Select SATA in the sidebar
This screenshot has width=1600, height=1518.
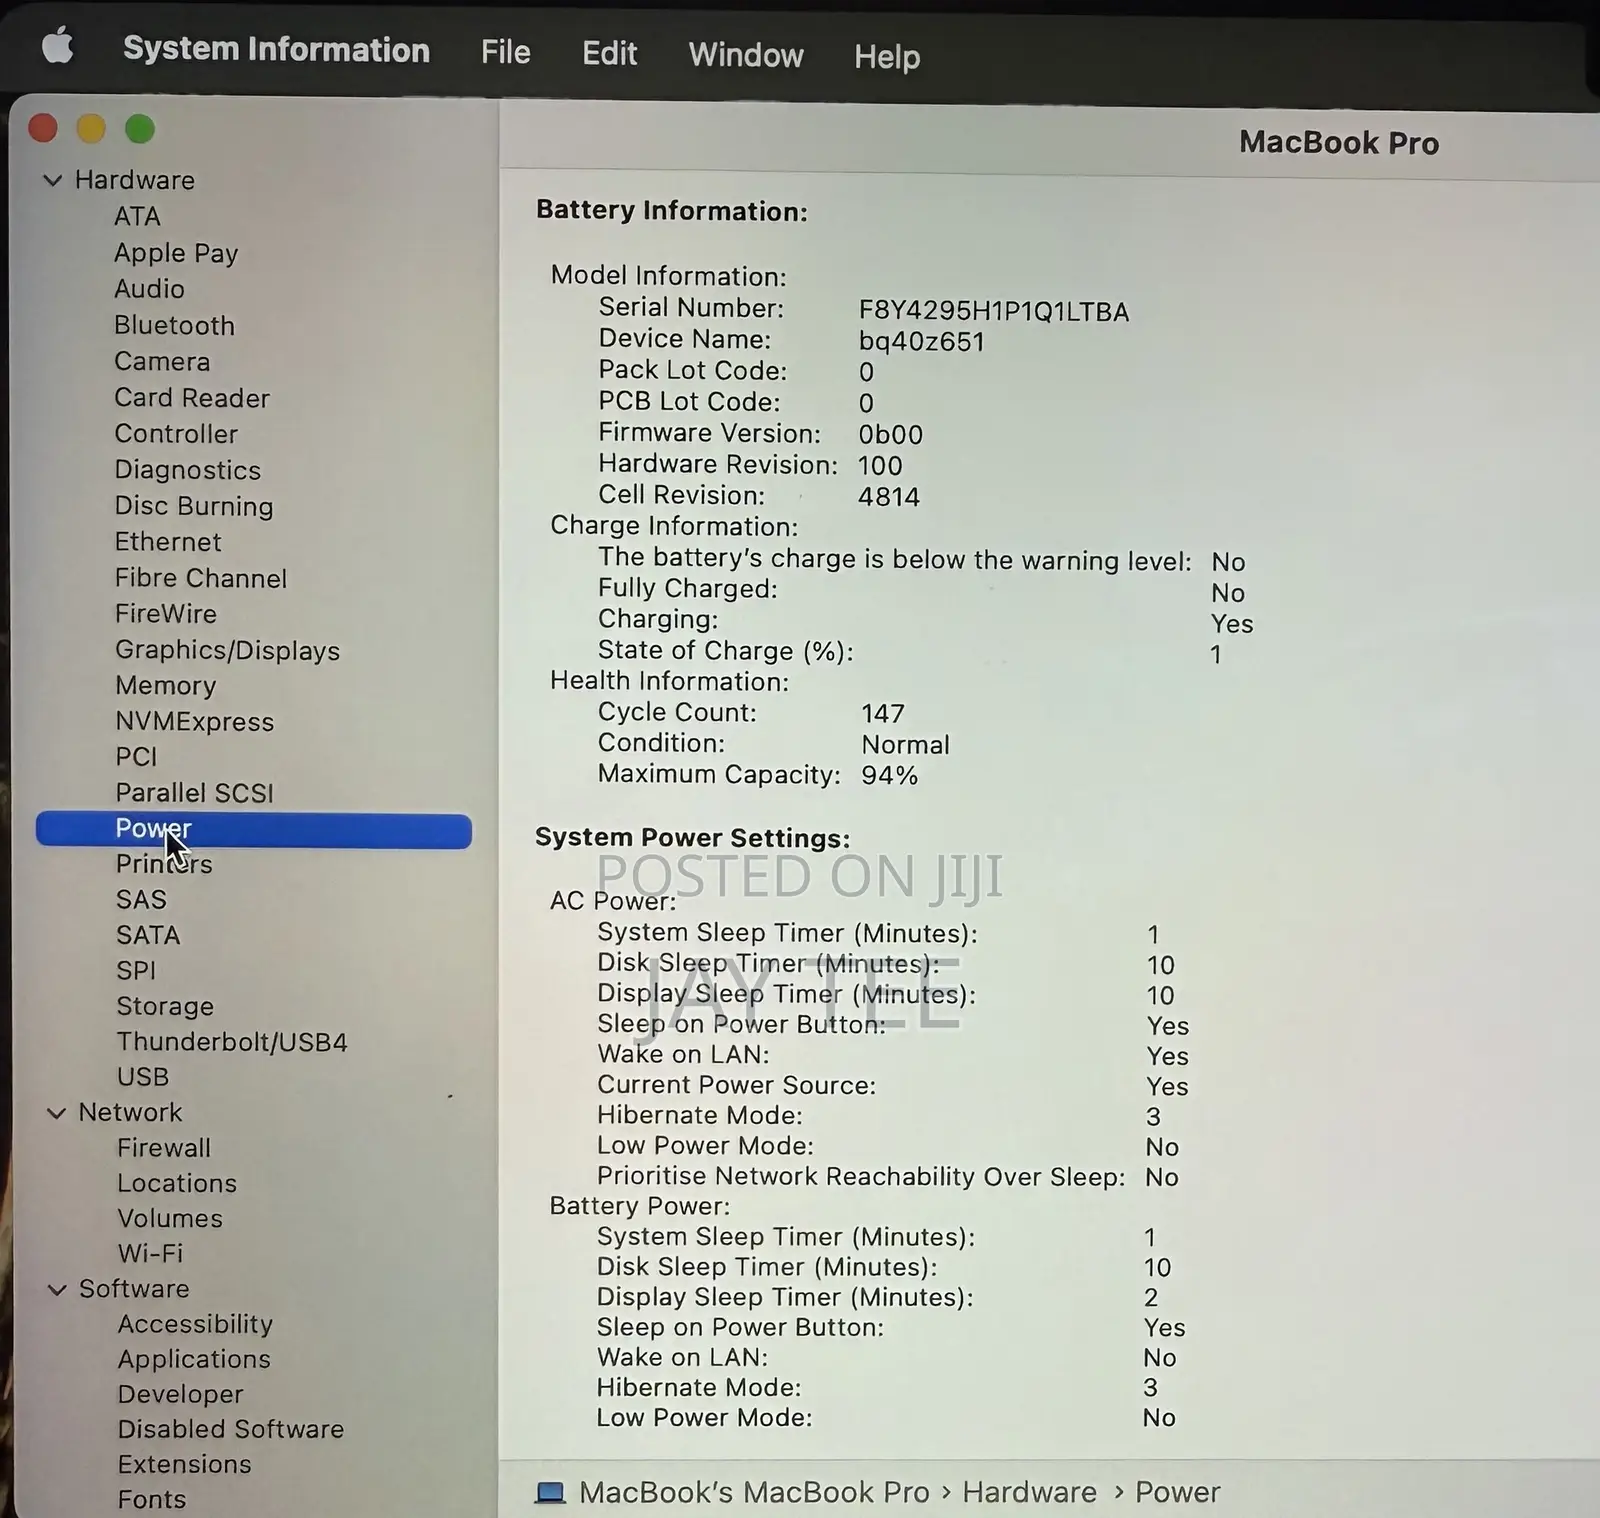[148, 935]
